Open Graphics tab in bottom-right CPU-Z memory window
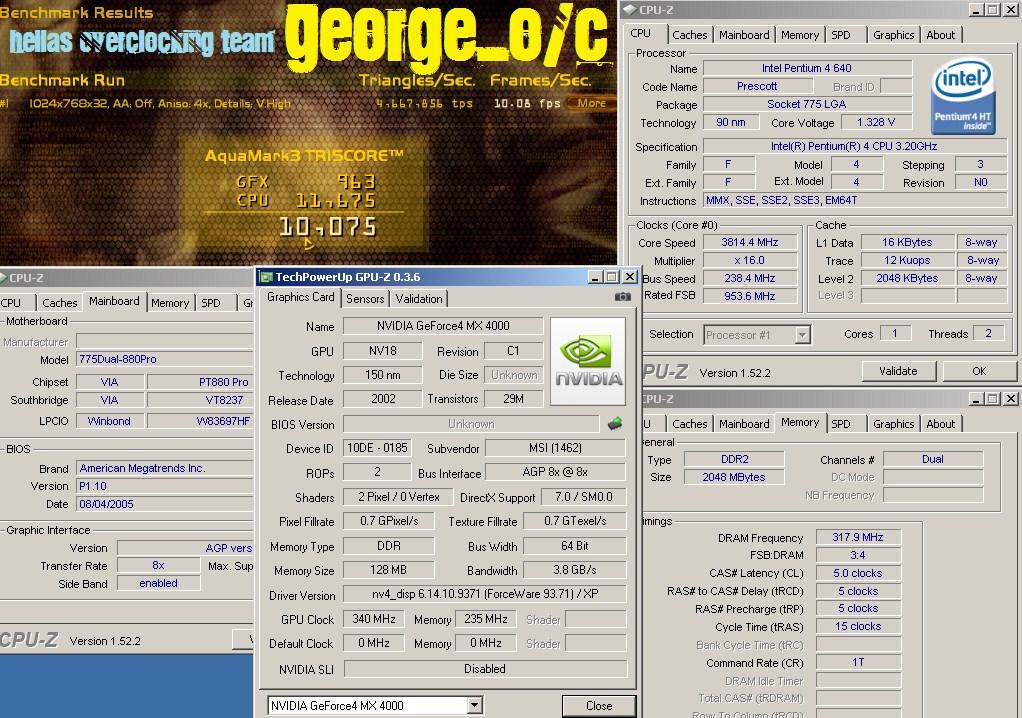This screenshot has height=718, width=1022. 894,424
